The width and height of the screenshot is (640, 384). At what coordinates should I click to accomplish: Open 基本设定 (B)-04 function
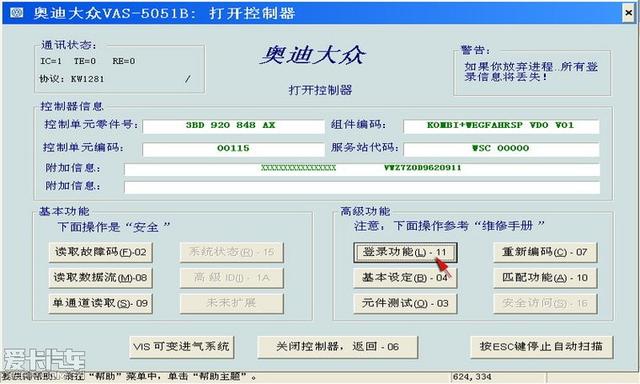[405, 278]
